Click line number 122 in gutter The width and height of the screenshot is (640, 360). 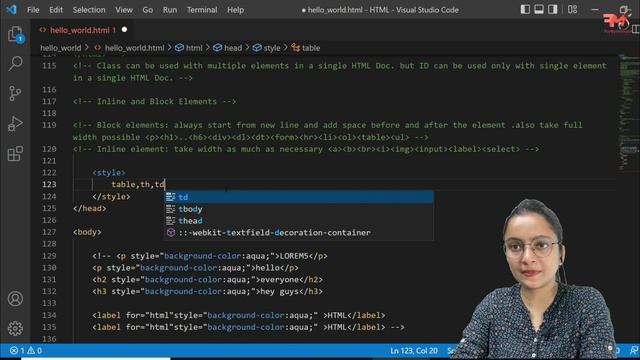(x=49, y=173)
